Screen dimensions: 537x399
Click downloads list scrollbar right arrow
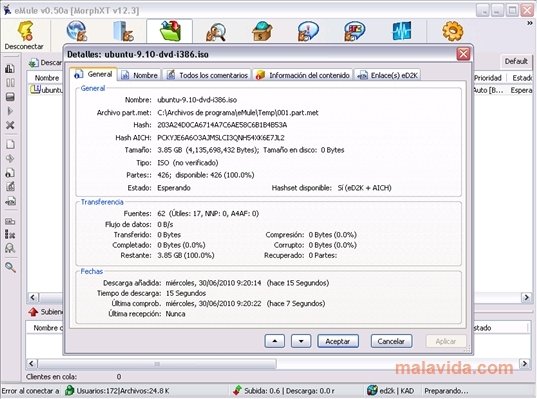click(x=526, y=297)
